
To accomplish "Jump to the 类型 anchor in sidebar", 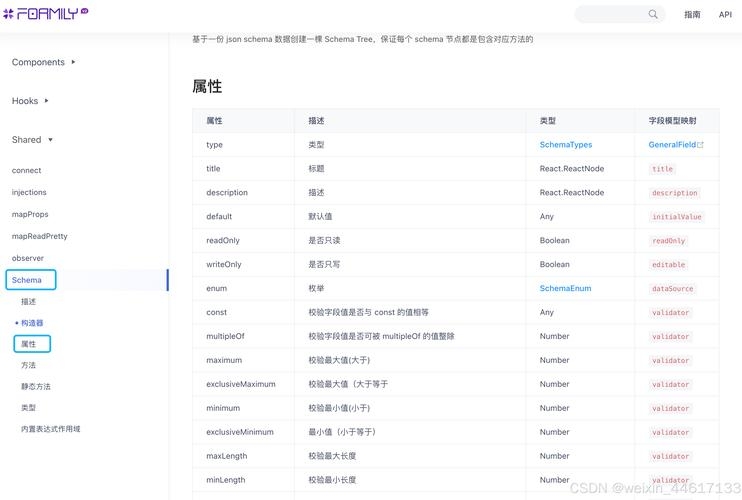I will (28, 408).
